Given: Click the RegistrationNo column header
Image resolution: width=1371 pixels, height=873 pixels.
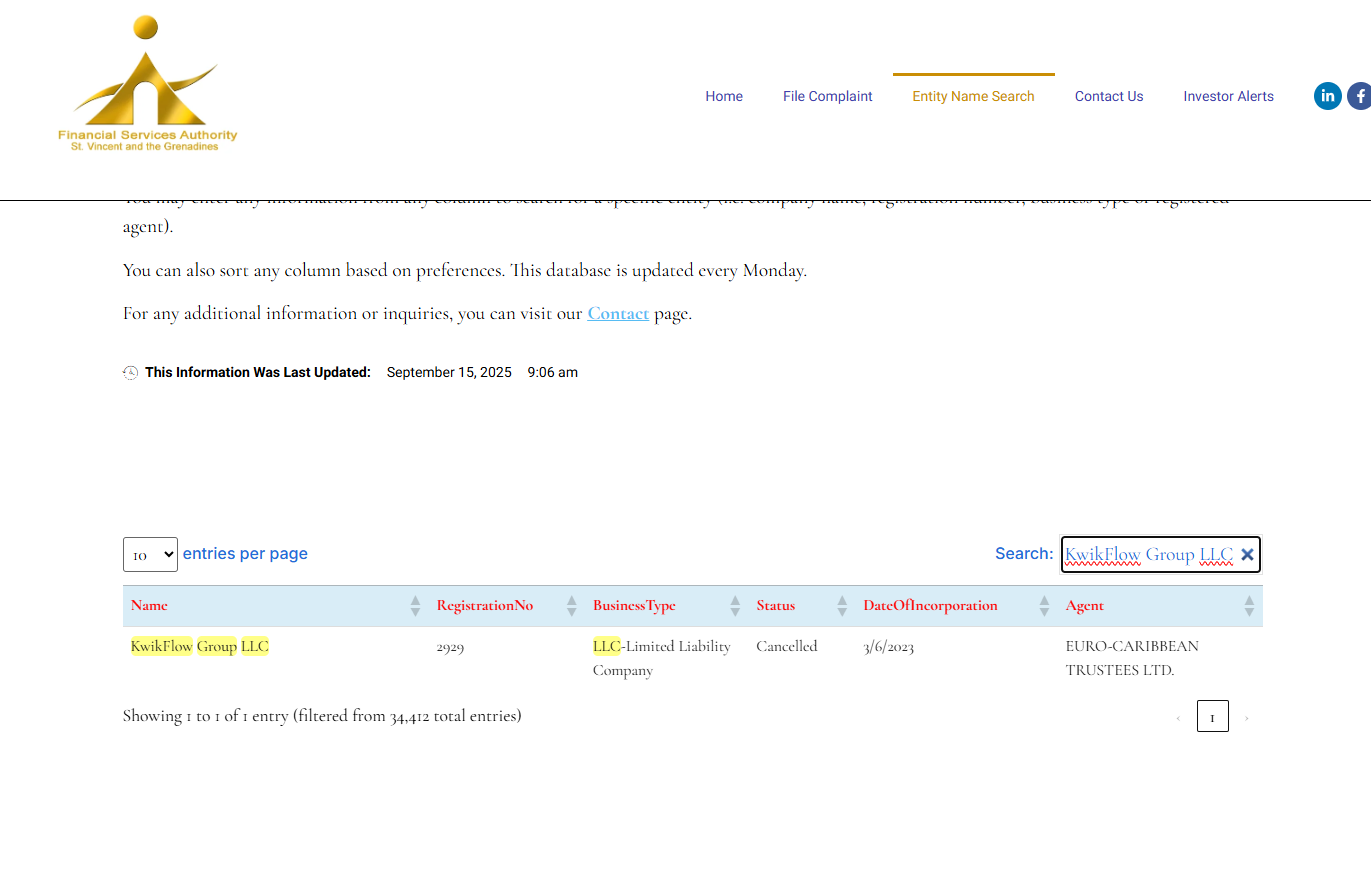Looking at the screenshot, I should [x=507, y=606].
